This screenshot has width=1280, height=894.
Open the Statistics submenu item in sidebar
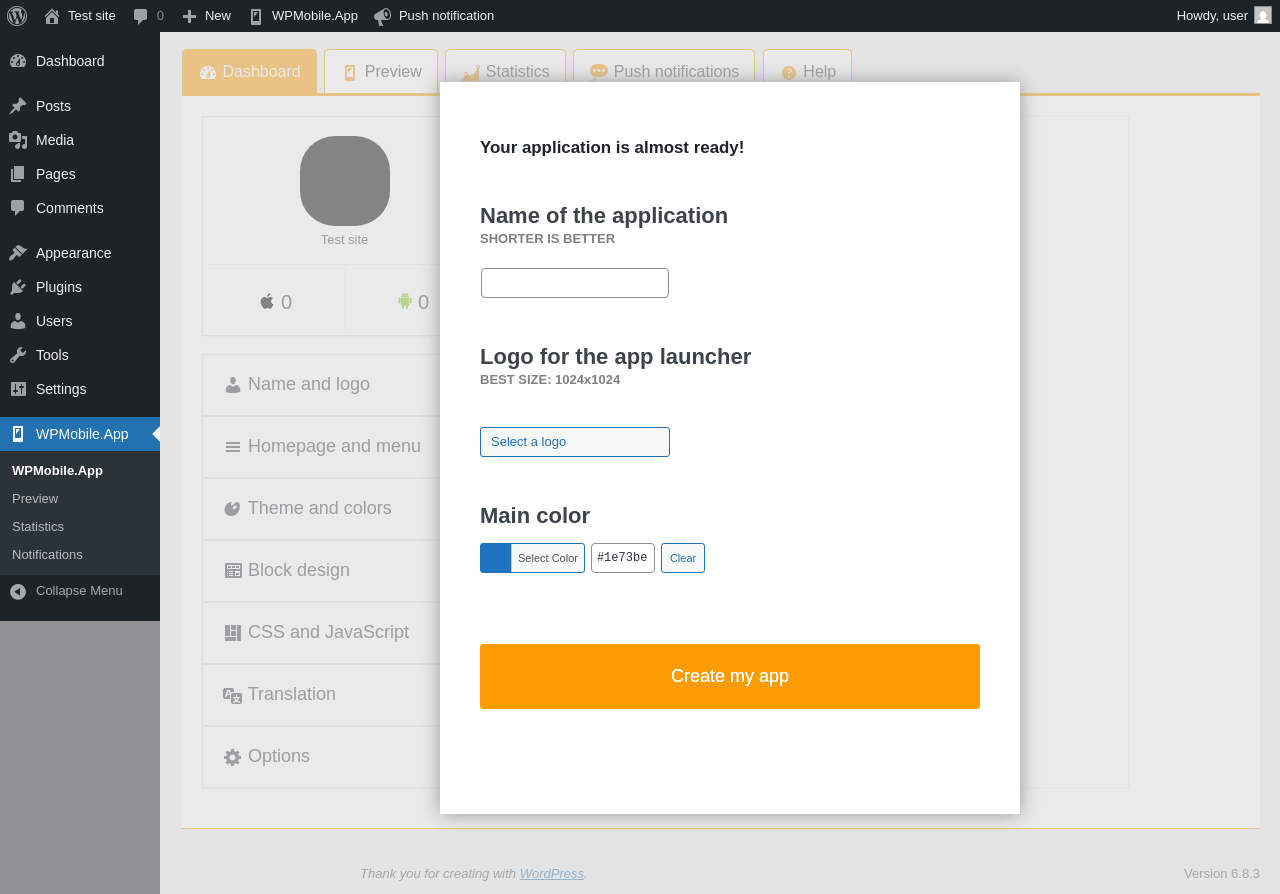click(38, 526)
